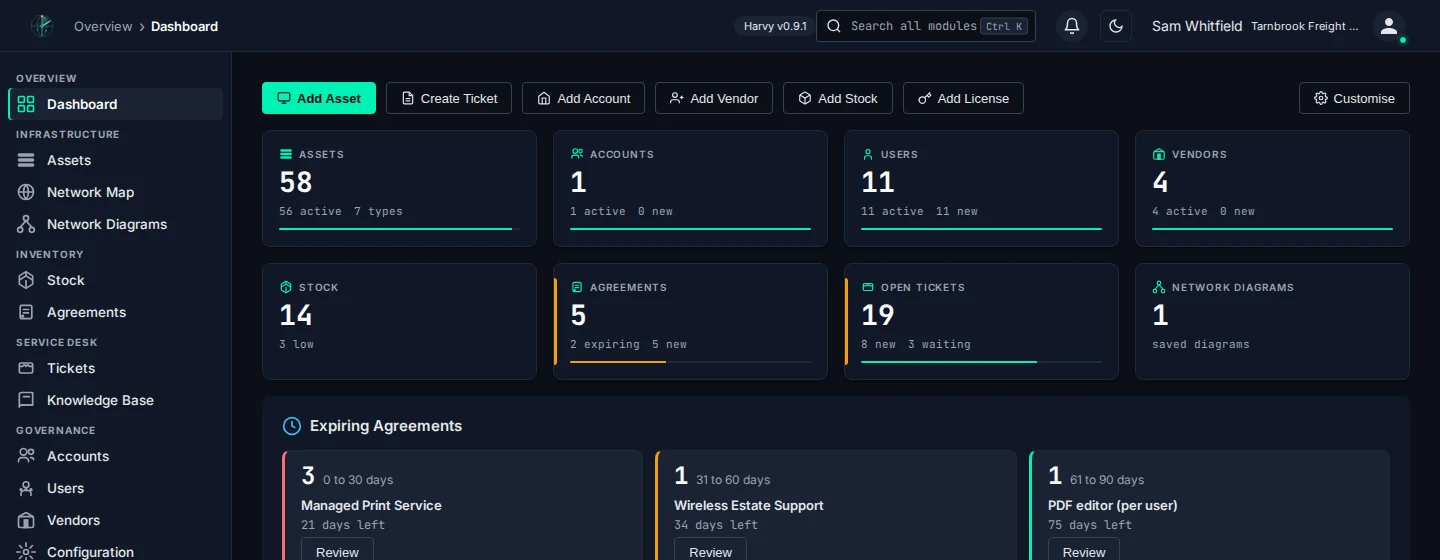Click the Overview breadcrumb link

tap(103, 26)
